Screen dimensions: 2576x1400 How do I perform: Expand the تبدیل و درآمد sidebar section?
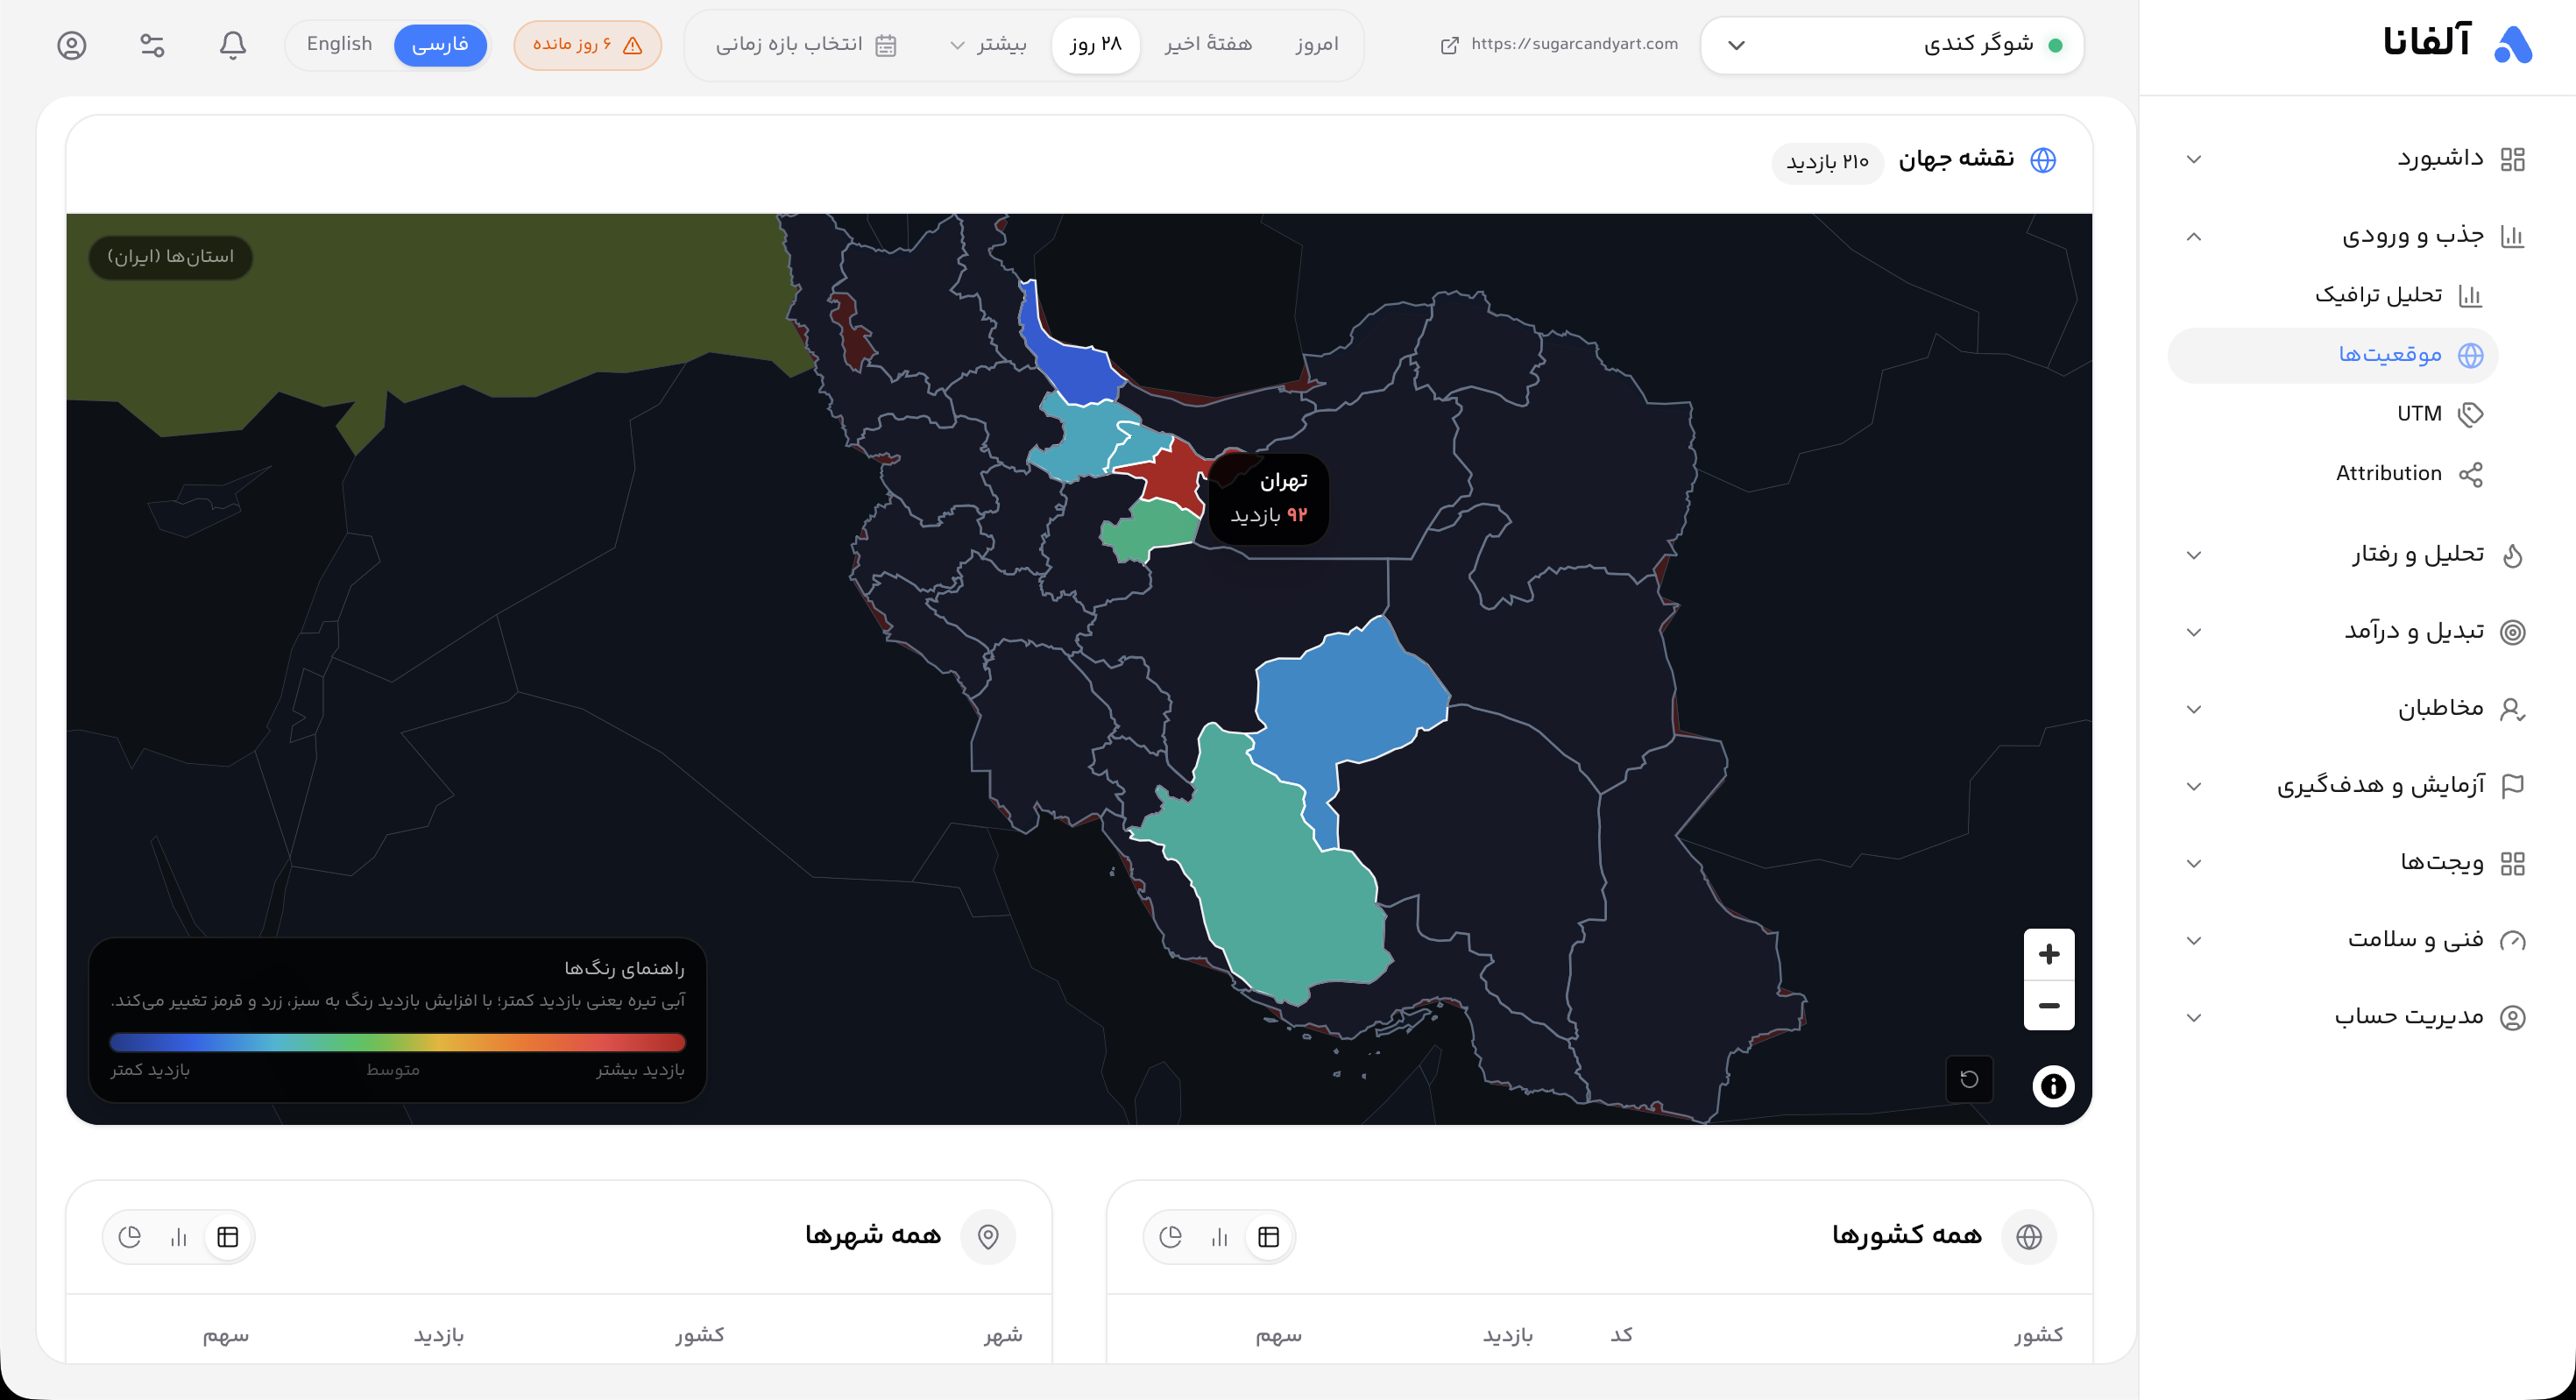pyautogui.click(x=2357, y=632)
